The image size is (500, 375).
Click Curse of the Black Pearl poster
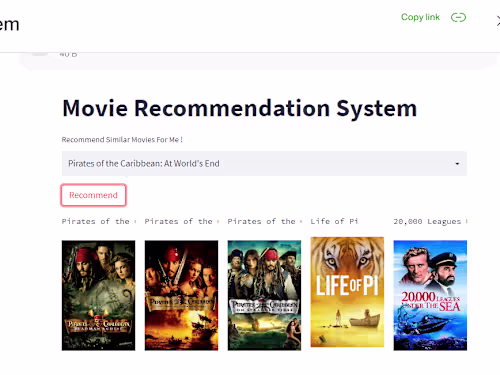pyautogui.click(x=181, y=295)
